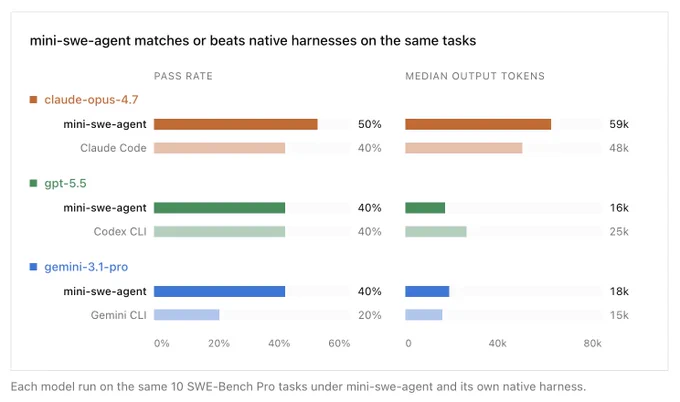Click the Claude Code row label
This screenshot has width=680, height=402.
pyautogui.click(x=113, y=148)
